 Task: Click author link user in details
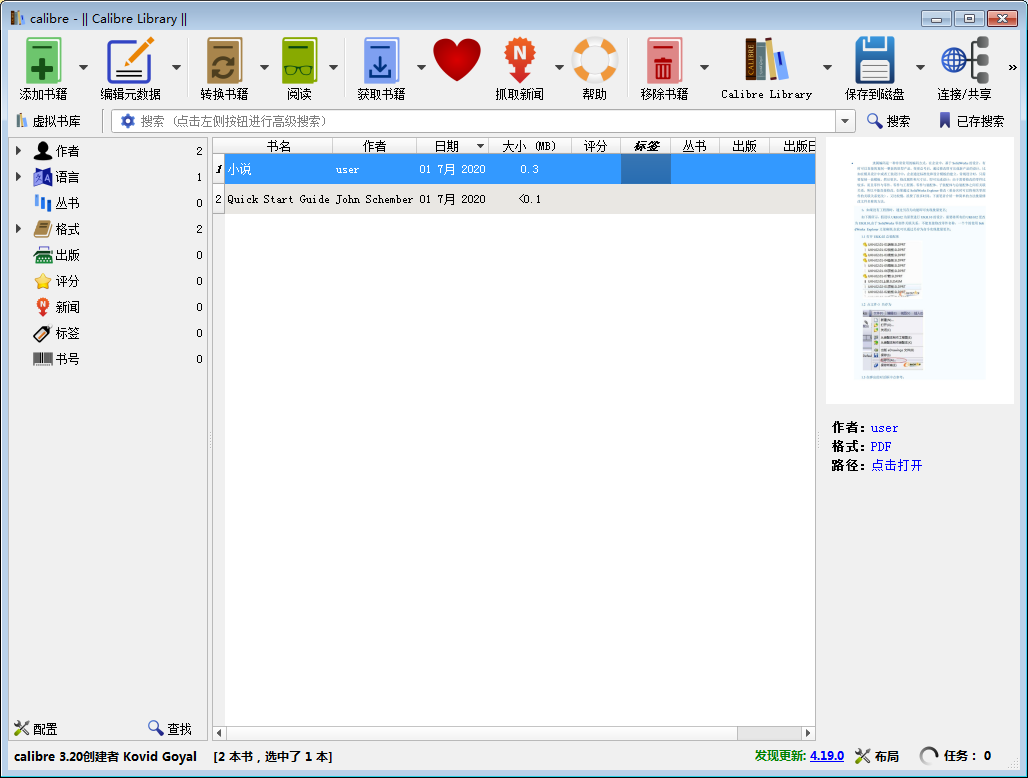884,428
